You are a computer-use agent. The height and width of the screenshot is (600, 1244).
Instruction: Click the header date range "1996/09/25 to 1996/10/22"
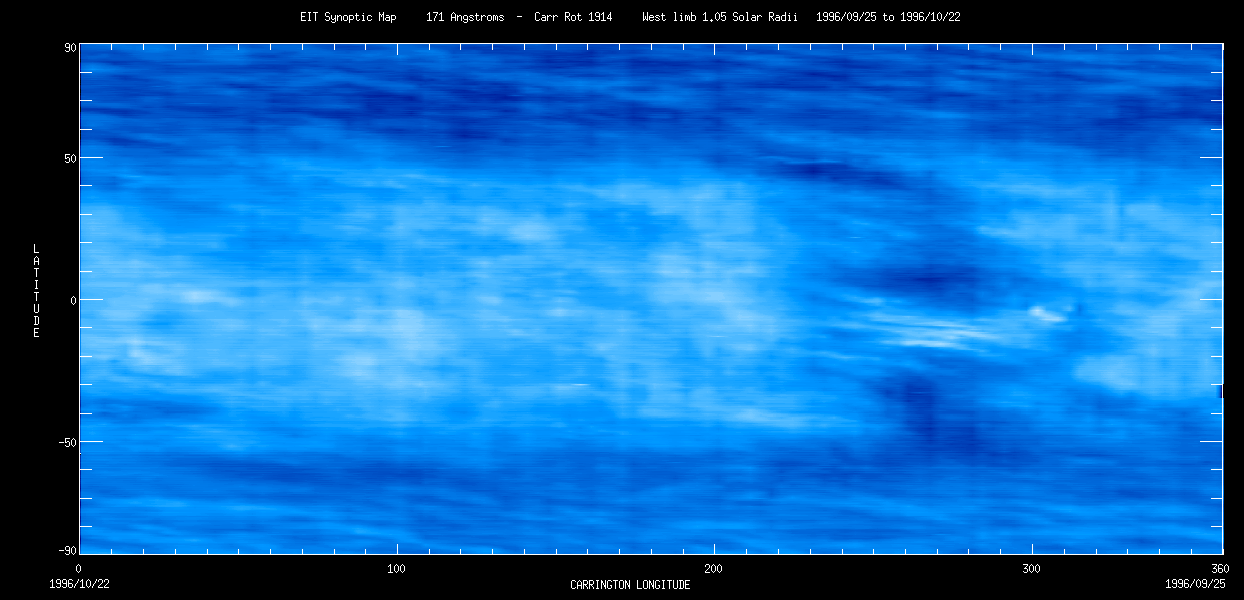tap(888, 18)
